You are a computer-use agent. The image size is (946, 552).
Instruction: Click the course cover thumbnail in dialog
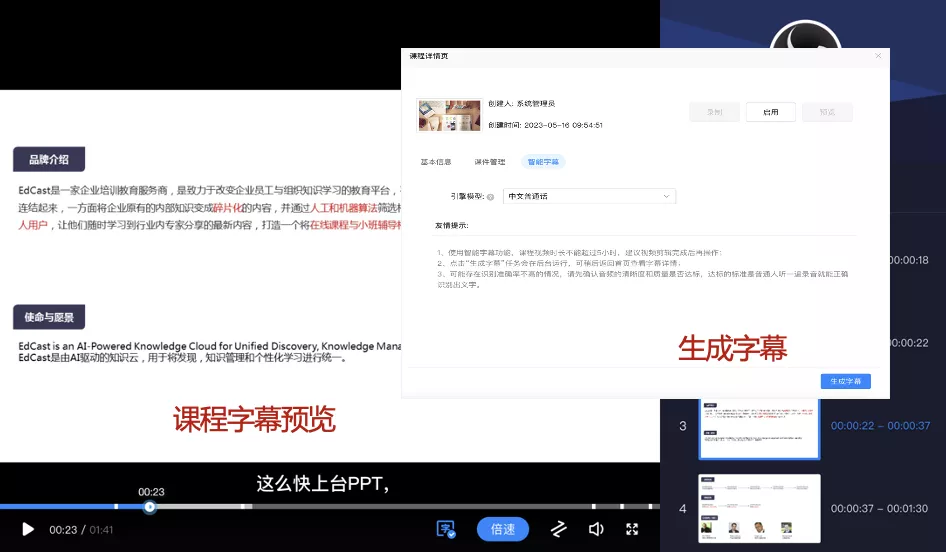[449, 115]
